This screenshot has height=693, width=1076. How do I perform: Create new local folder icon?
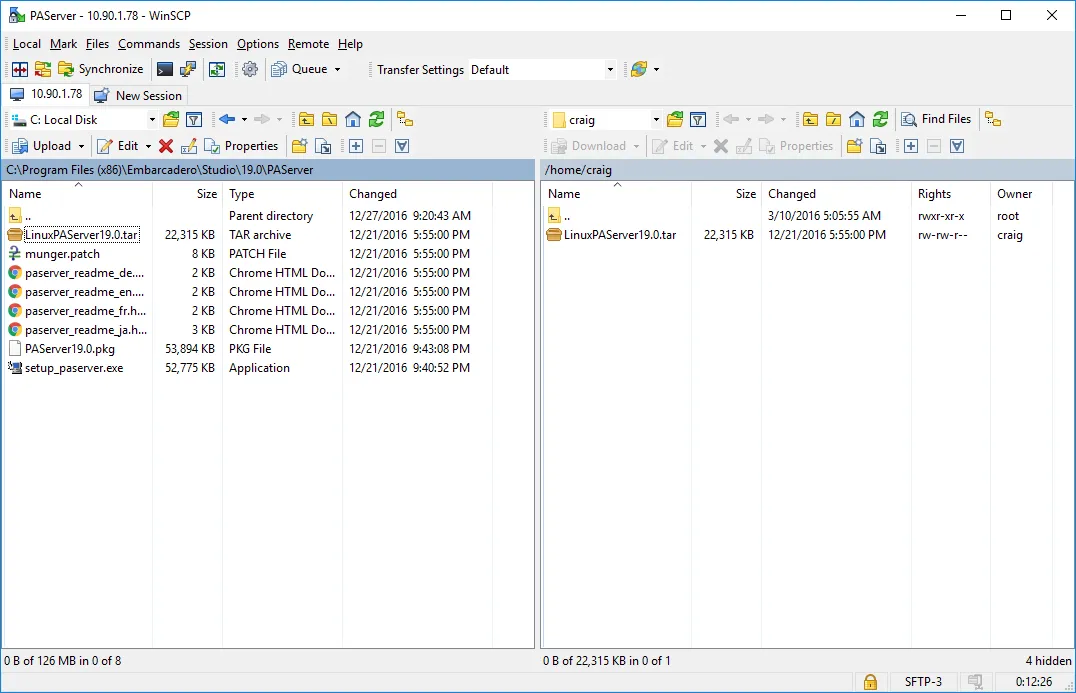click(299, 146)
